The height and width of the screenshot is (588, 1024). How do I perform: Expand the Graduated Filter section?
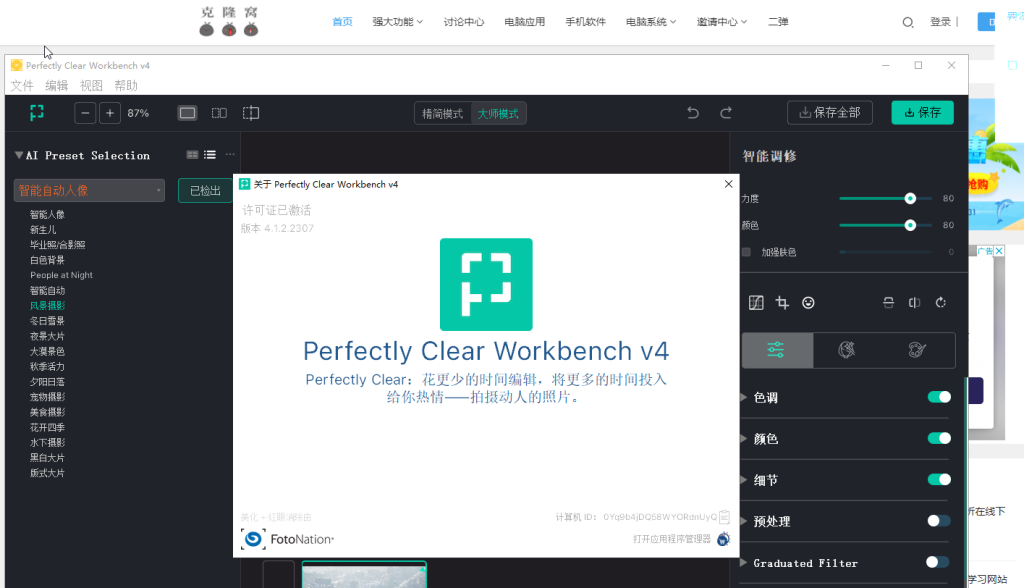point(744,562)
